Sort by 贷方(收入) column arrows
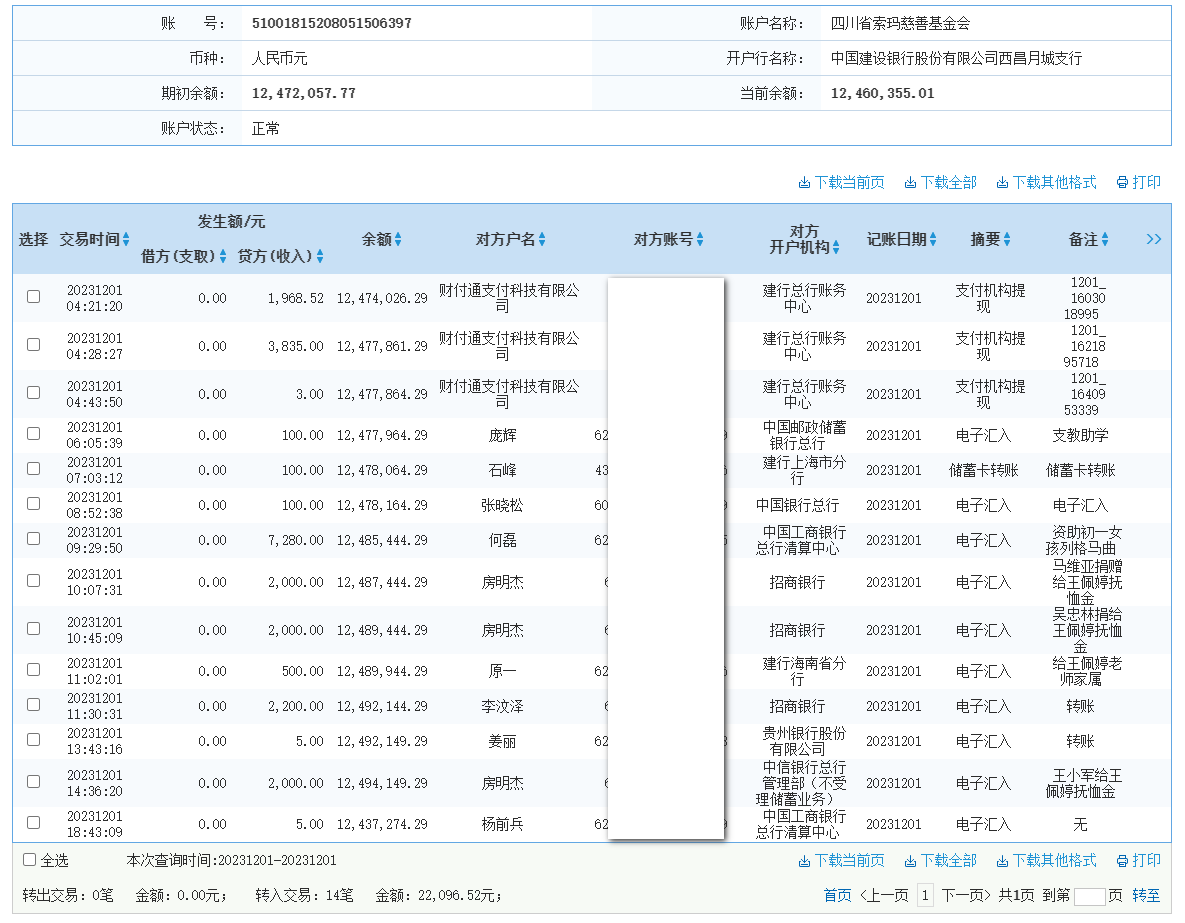Viewport: 1185px width, 923px height. click(320, 256)
